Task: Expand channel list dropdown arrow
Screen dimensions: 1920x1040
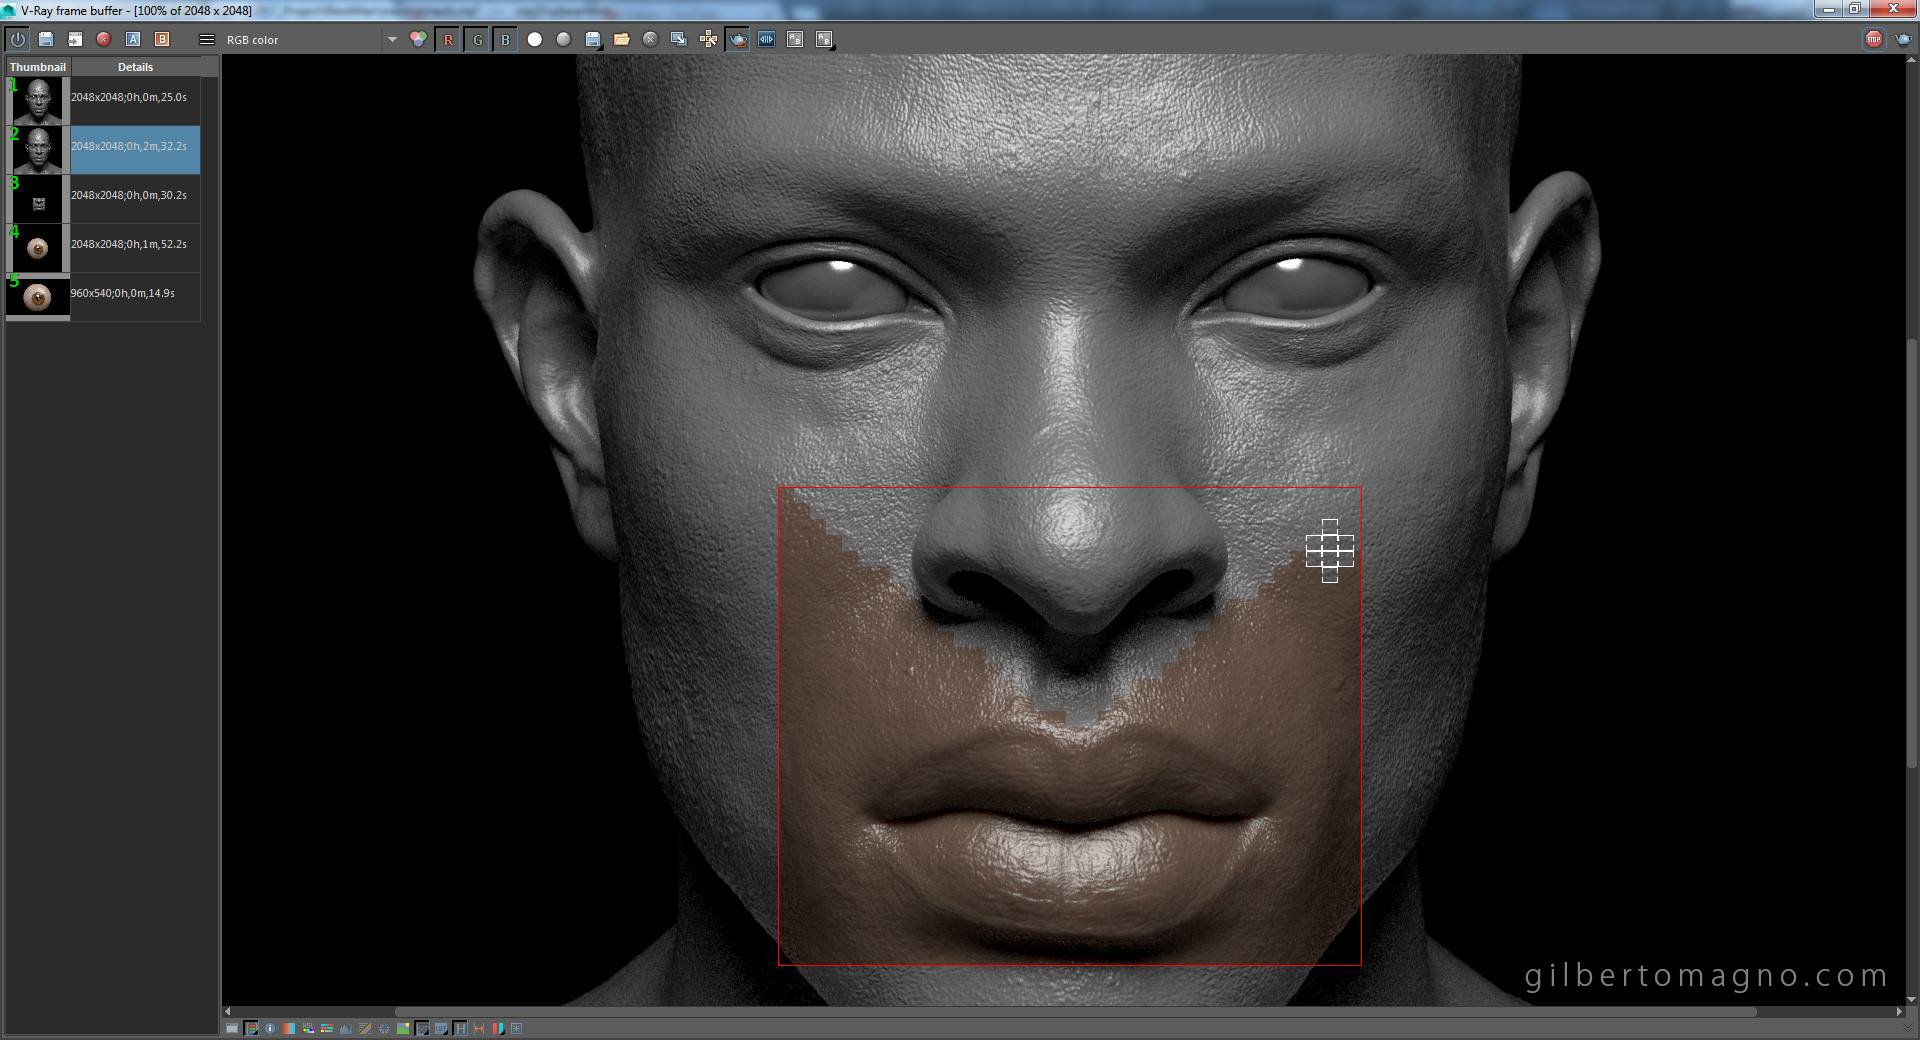Action: click(392, 40)
